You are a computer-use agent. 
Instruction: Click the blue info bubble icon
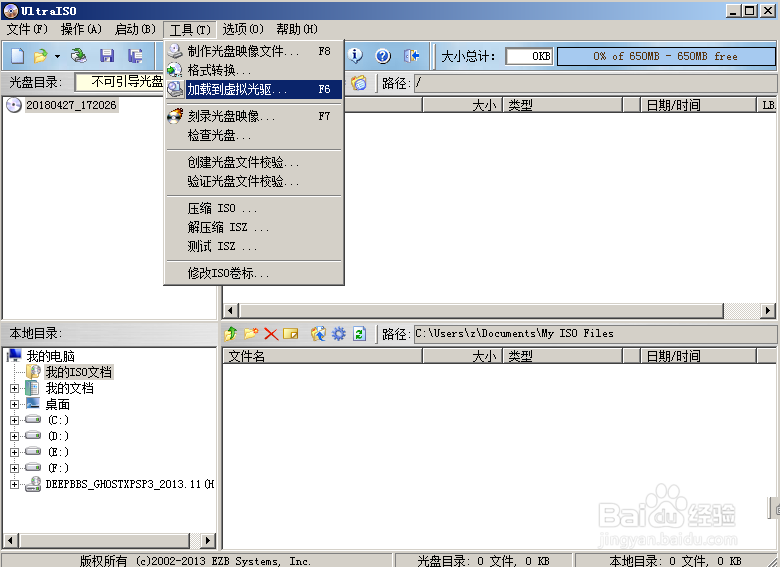355,56
